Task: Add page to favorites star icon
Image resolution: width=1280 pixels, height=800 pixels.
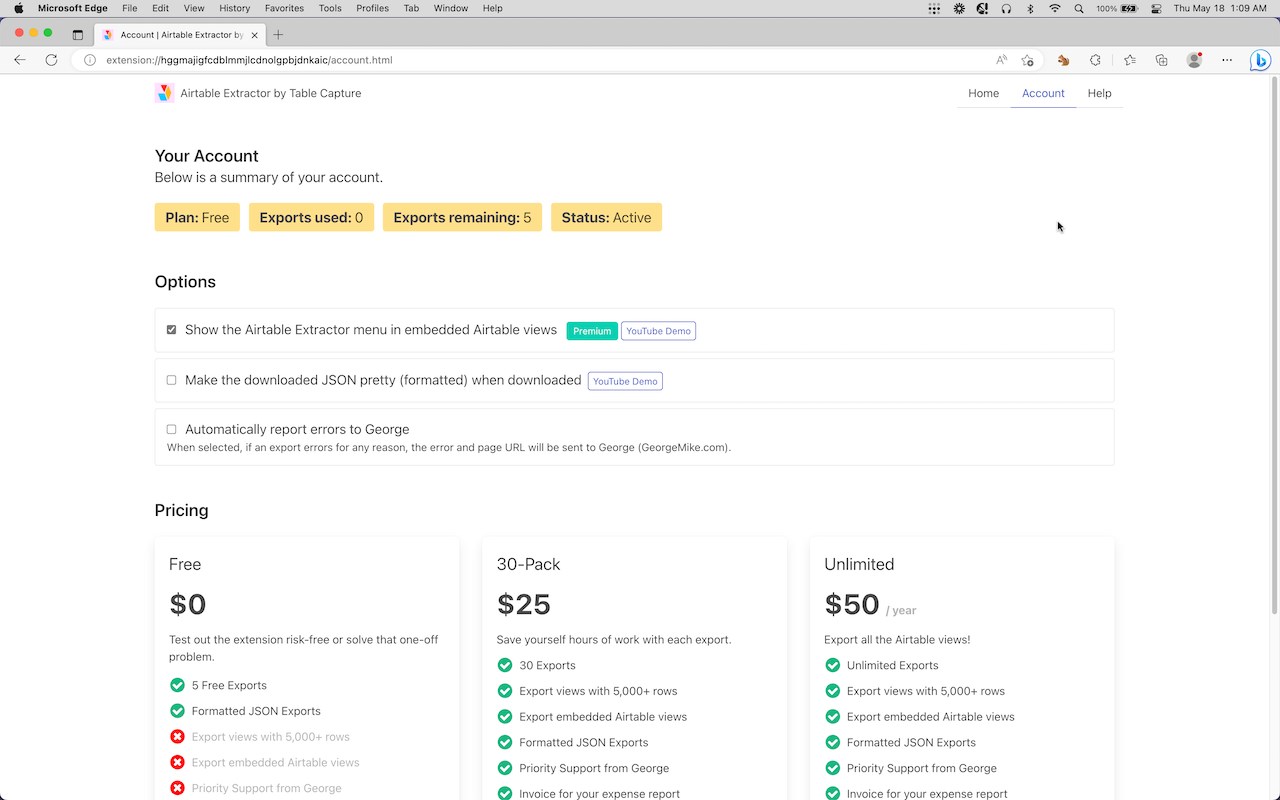Action: click(x=1027, y=60)
